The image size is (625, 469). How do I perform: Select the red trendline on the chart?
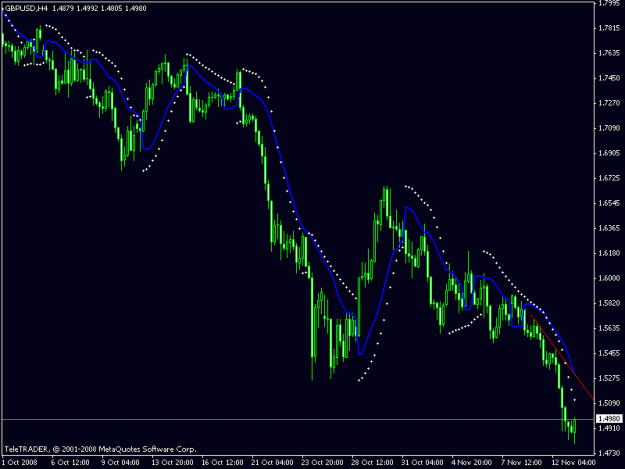[562, 358]
